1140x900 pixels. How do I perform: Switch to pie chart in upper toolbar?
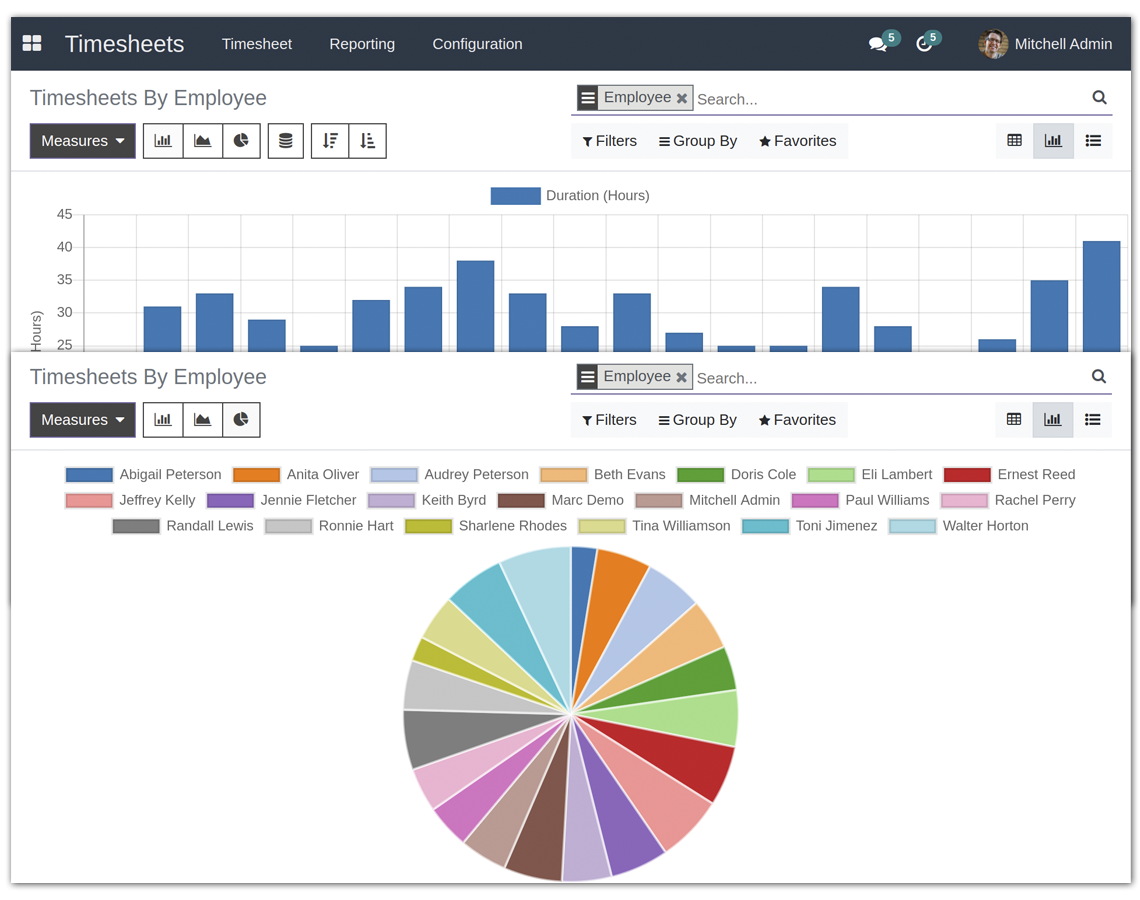pyautogui.click(x=241, y=141)
